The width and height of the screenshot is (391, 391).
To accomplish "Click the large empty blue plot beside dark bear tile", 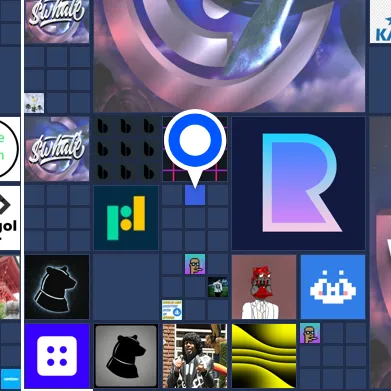I will 126,287.
